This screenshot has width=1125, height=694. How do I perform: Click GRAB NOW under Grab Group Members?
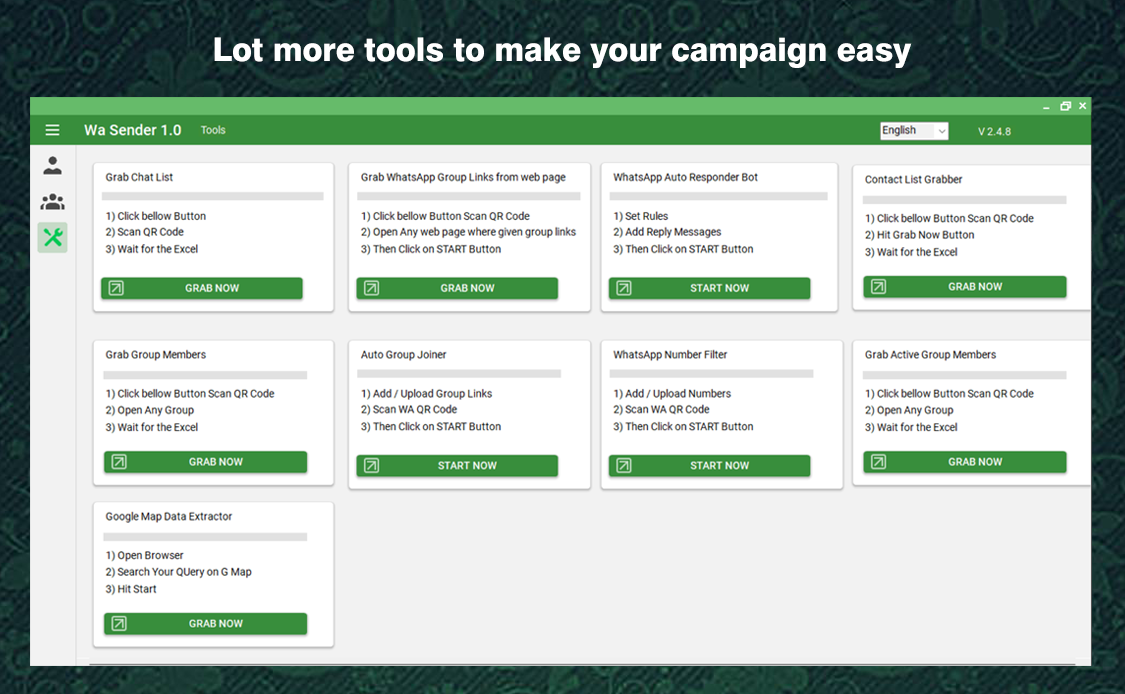205,461
